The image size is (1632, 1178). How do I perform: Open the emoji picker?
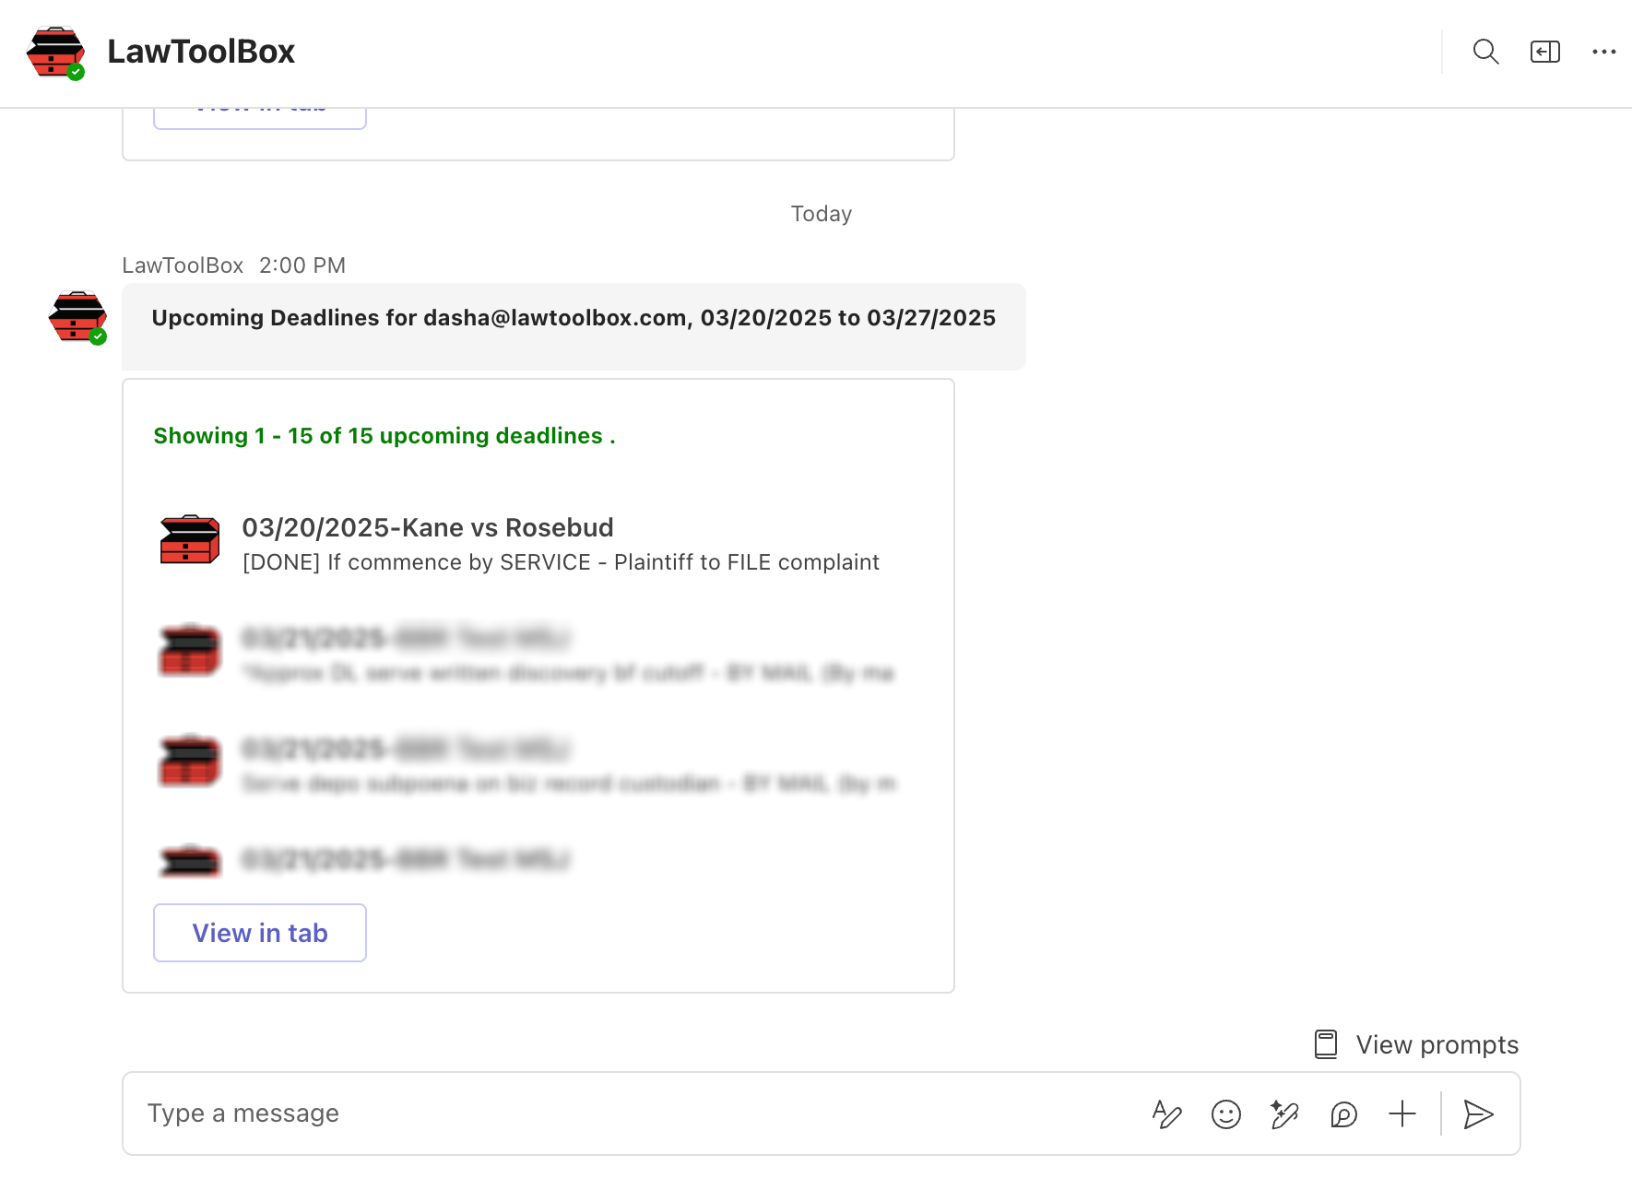1226,1114
